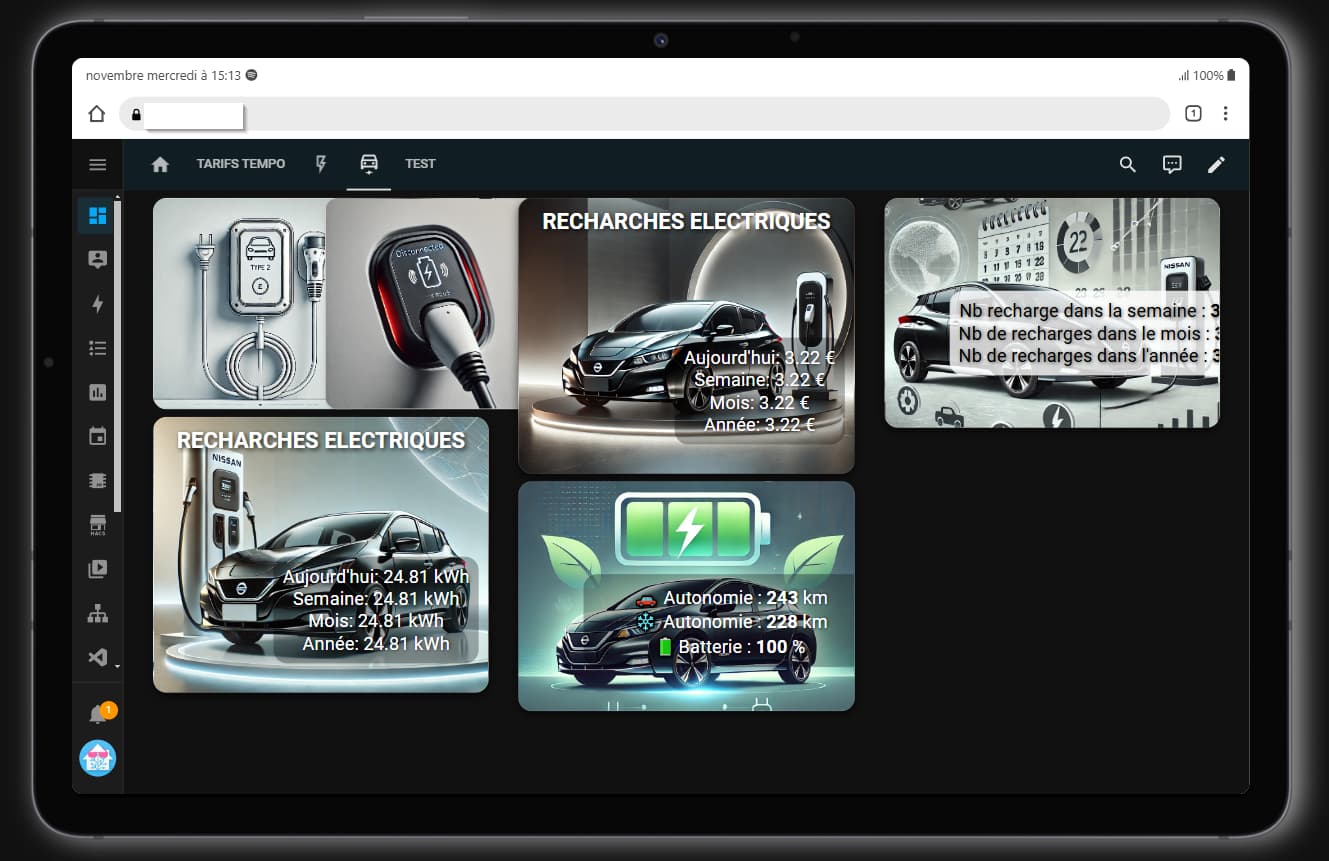
Task: Switch to the home view tab
Action: coord(160,164)
